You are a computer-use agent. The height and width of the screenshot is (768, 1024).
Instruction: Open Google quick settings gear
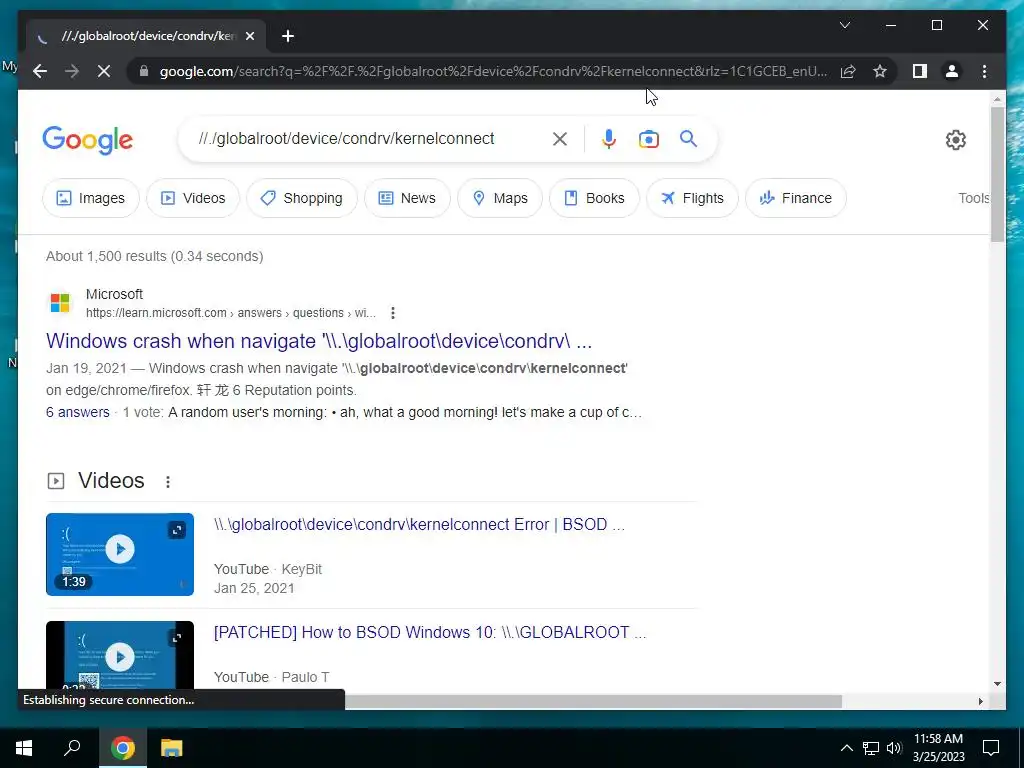coord(955,140)
